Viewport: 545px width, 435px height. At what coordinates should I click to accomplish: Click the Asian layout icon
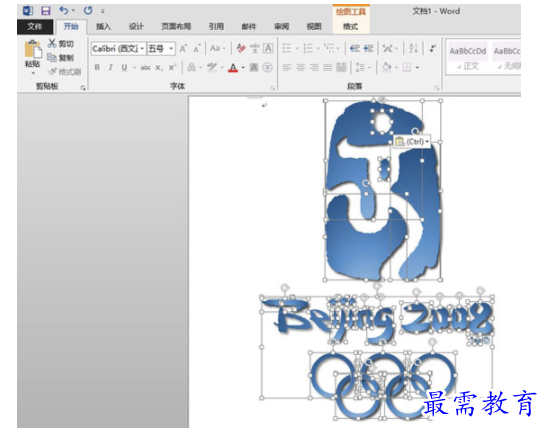click(387, 48)
